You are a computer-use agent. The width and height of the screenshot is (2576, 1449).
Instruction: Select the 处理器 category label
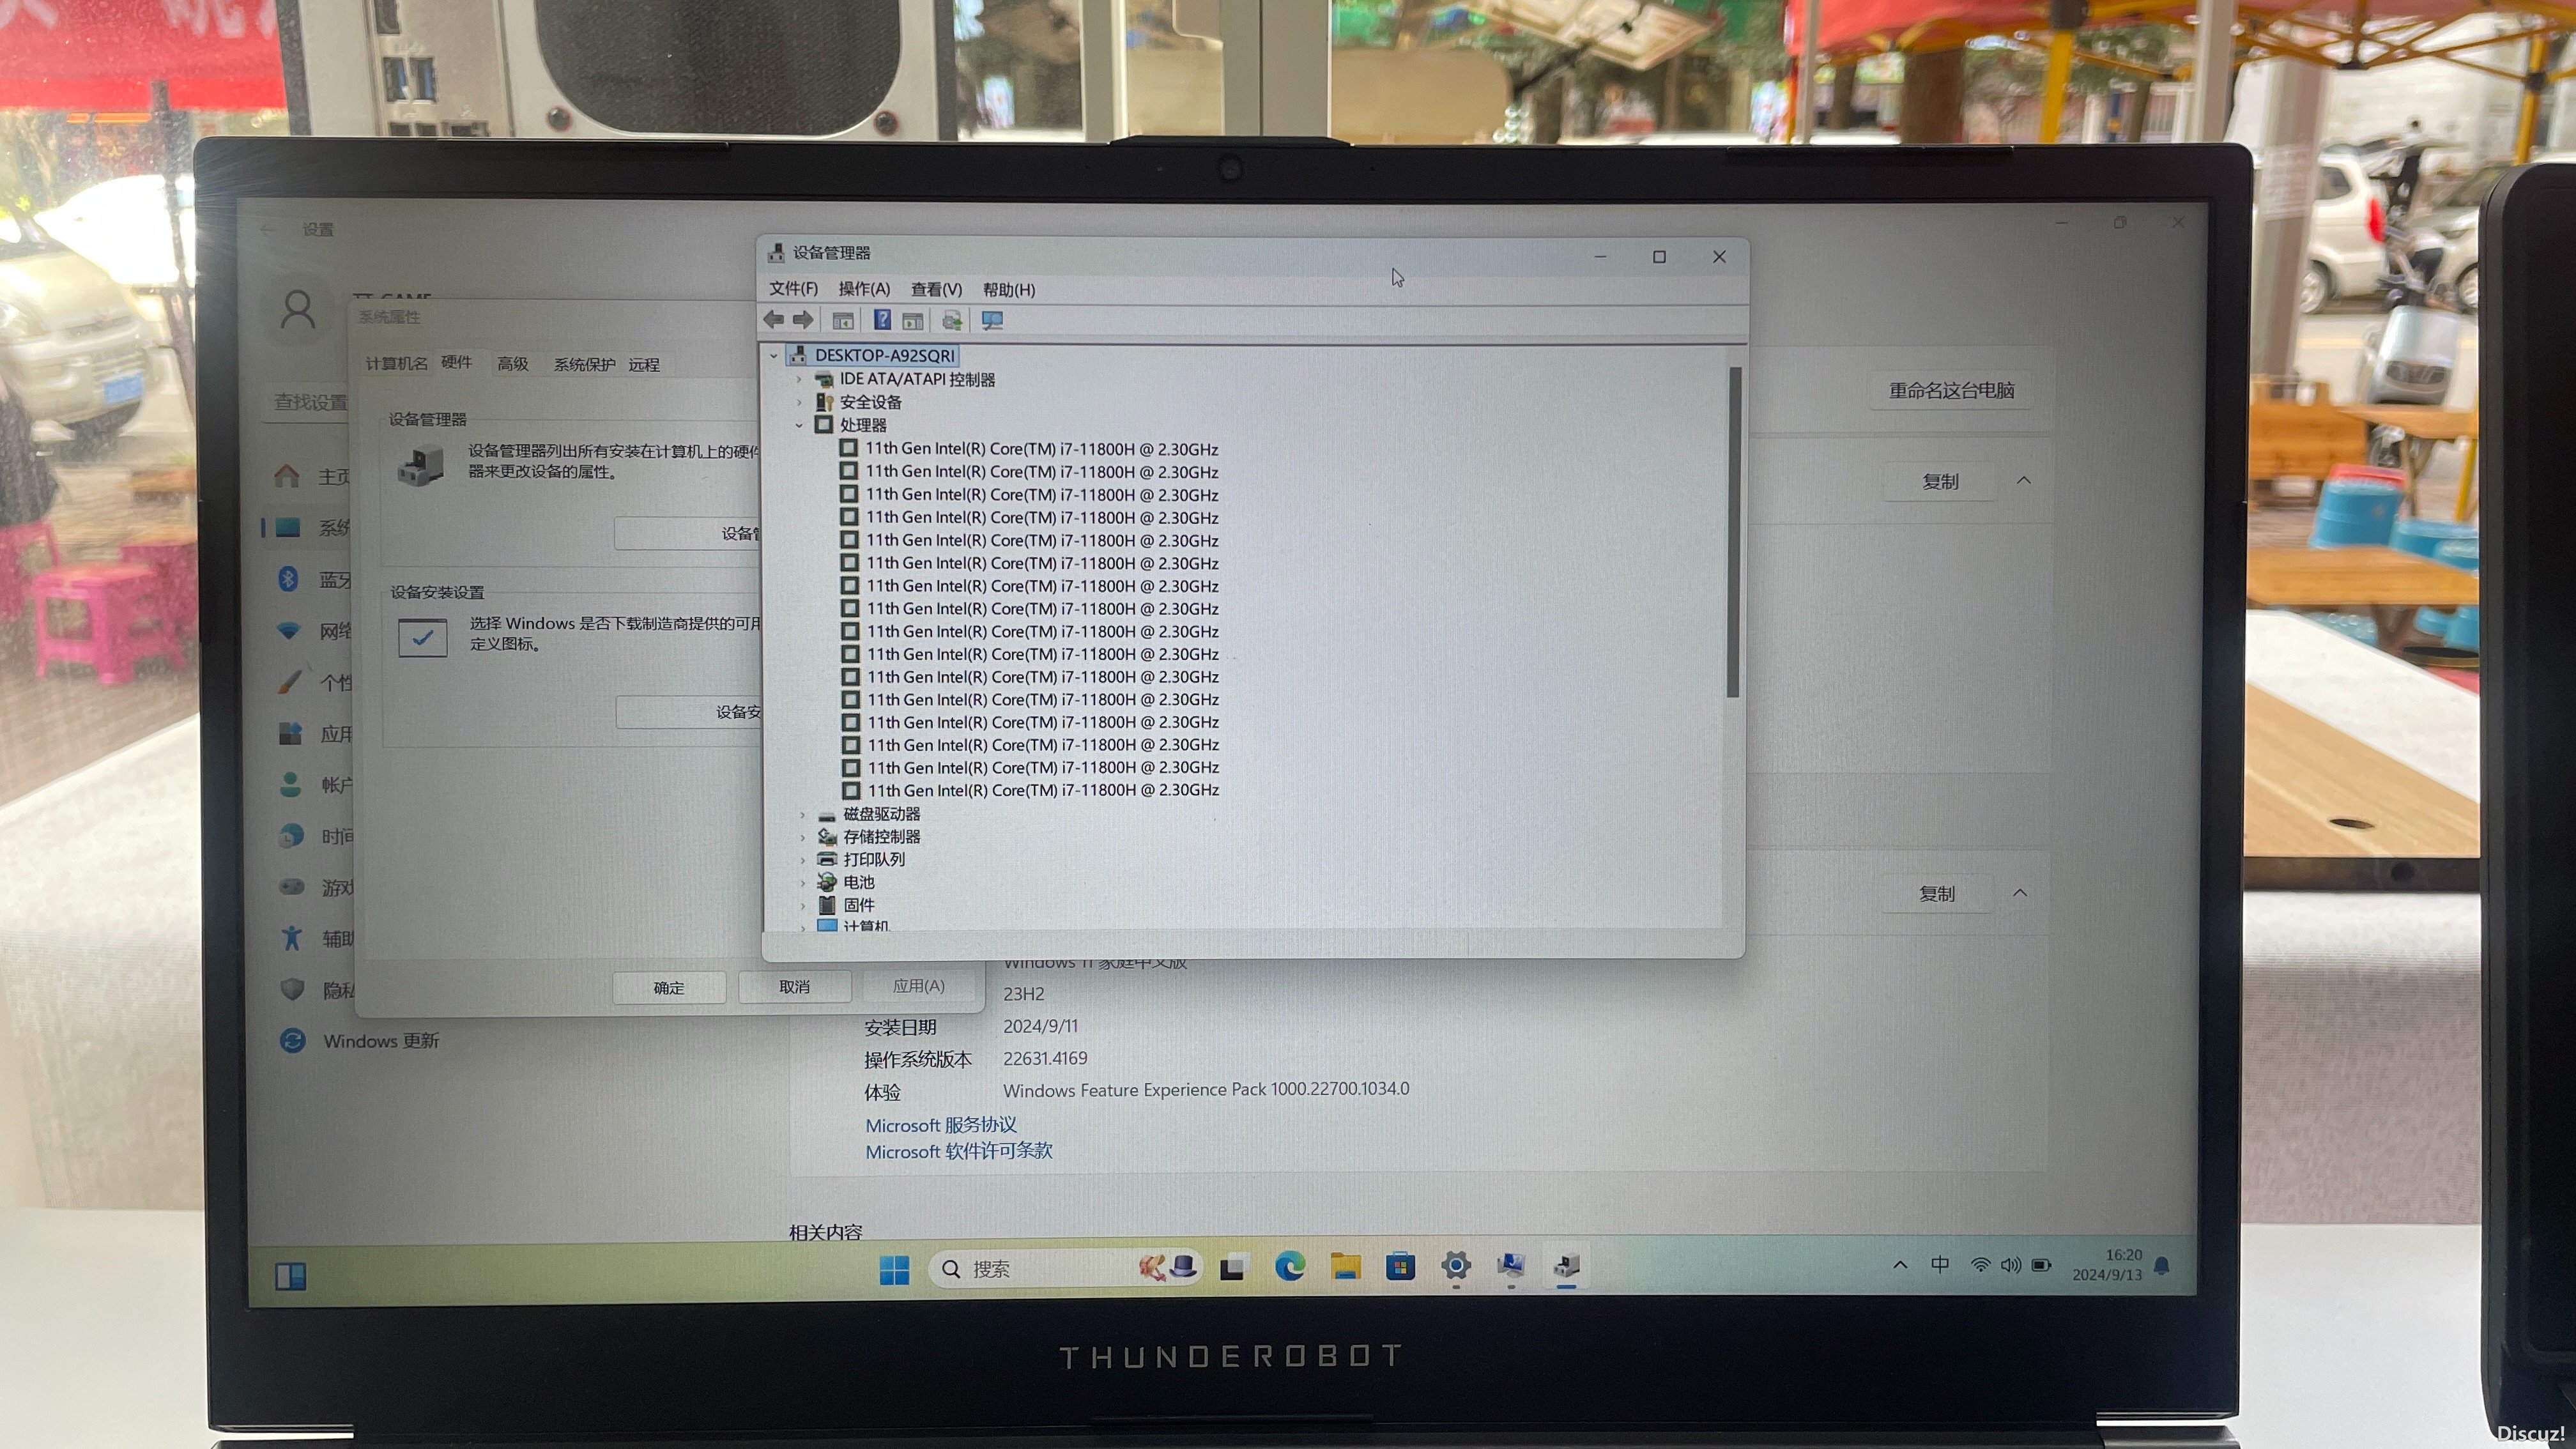click(x=863, y=426)
